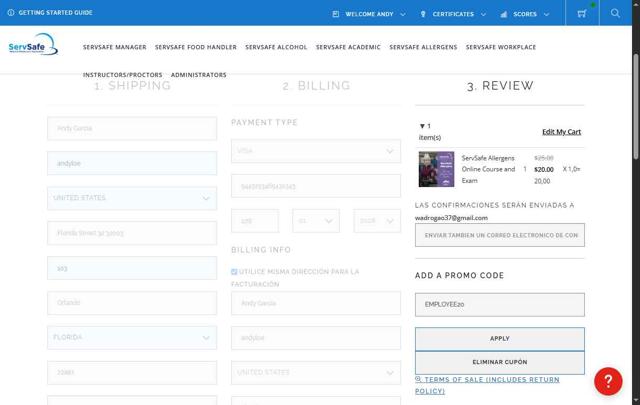Expand the Welcome Andy dropdown

[403, 14]
